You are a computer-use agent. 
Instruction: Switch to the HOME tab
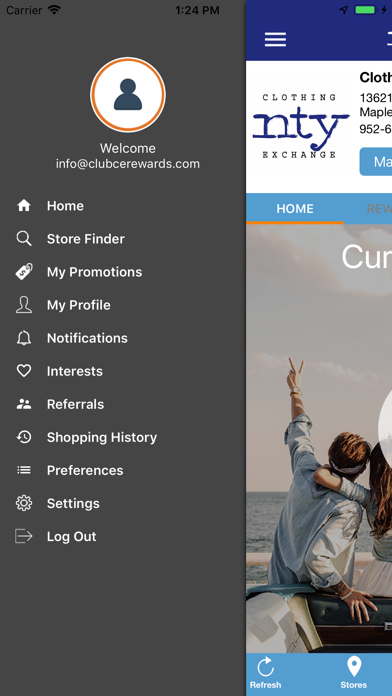295,209
